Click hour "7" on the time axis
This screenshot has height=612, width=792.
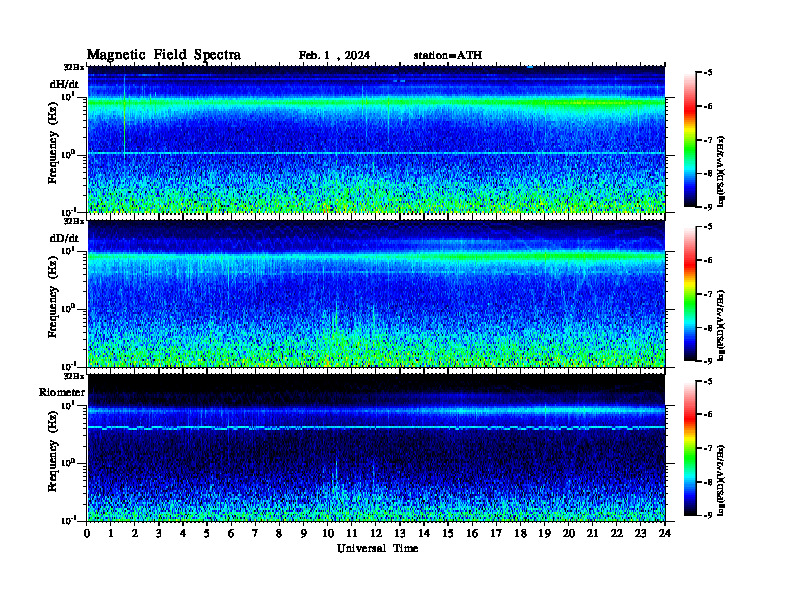(256, 533)
